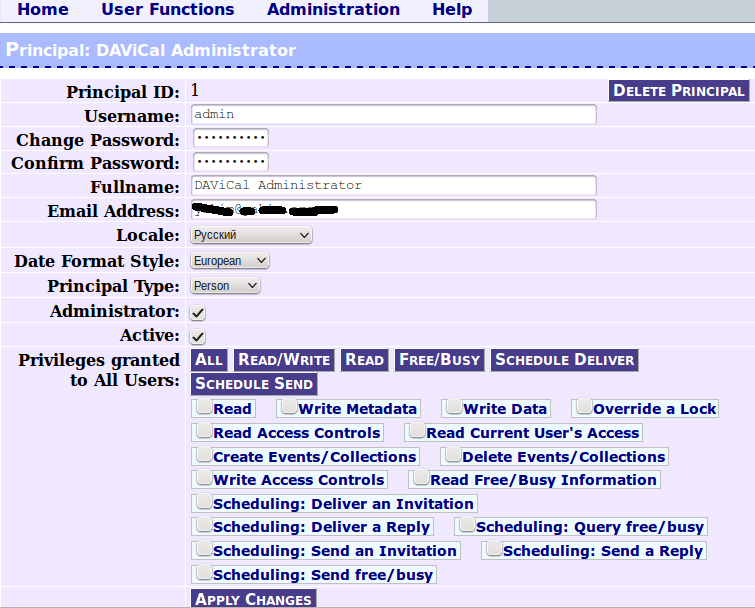Open the Locale dropdown showing Русский
Image resolution: width=755 pixels, height=608 pixels.
251,235
